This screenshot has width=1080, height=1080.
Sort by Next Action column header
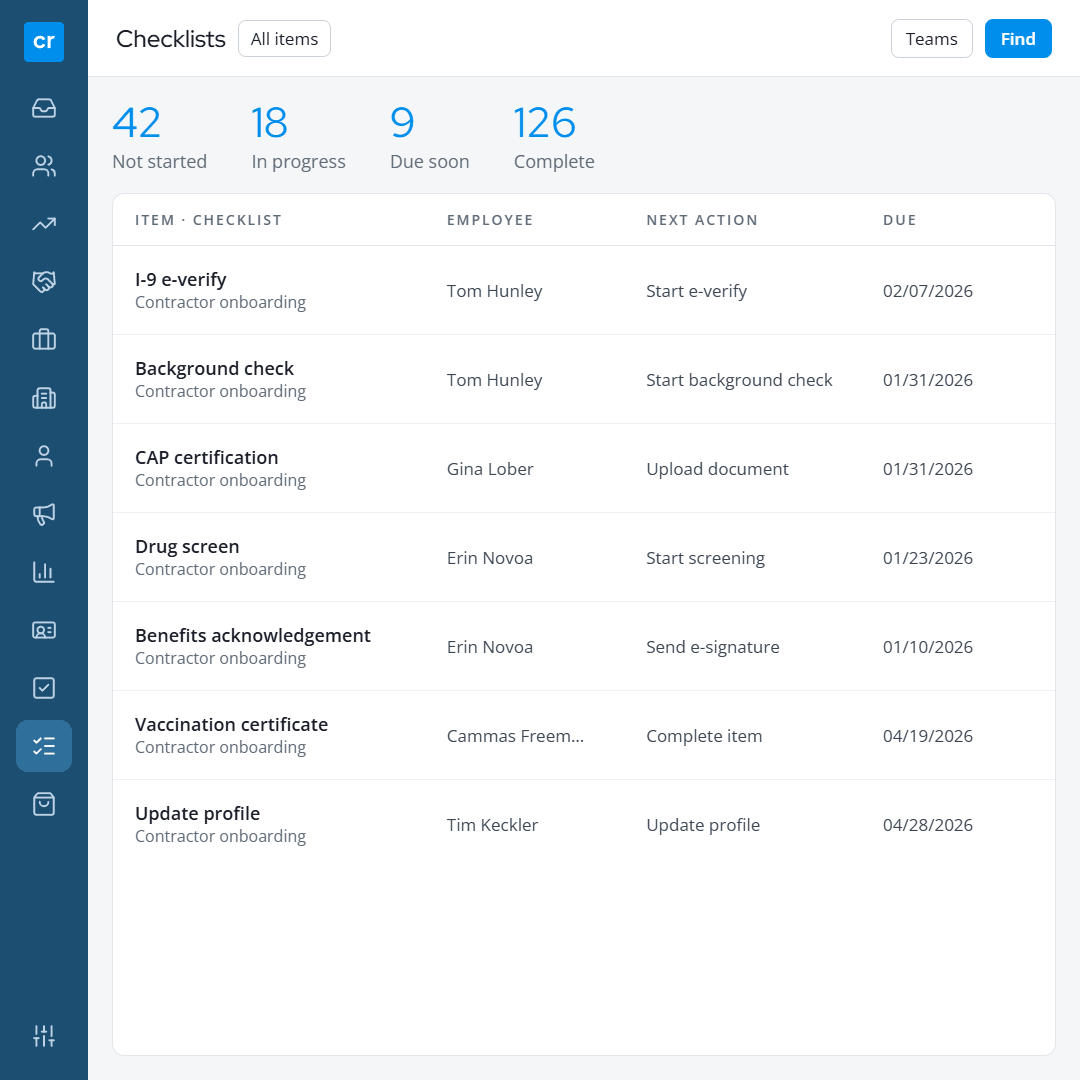[702, 220]
